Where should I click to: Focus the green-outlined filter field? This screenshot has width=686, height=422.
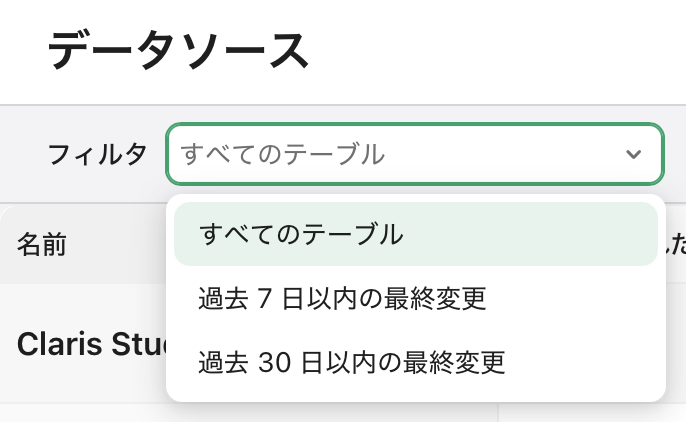(400, 154)
